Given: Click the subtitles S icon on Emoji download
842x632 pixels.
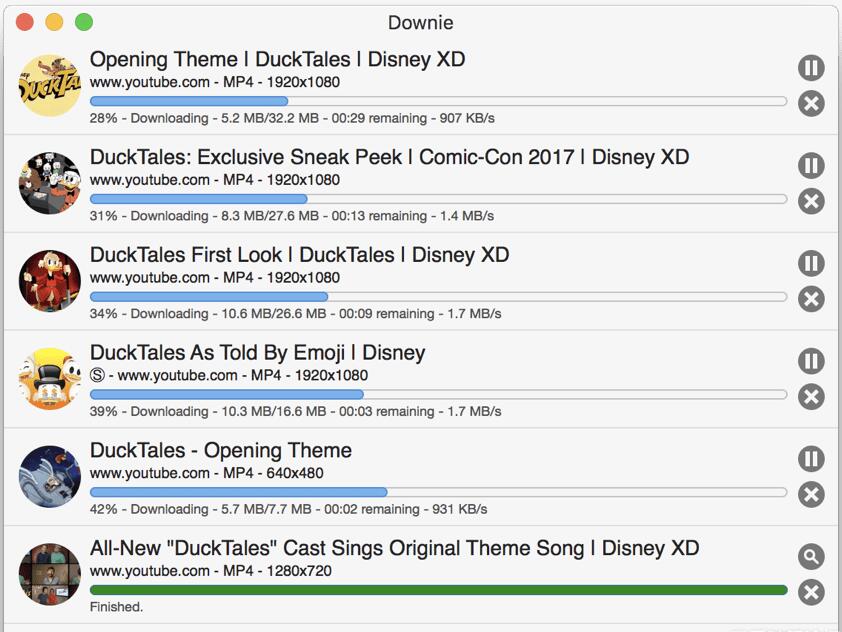Looking at the screenshot, I should click(x=97, y=375).
